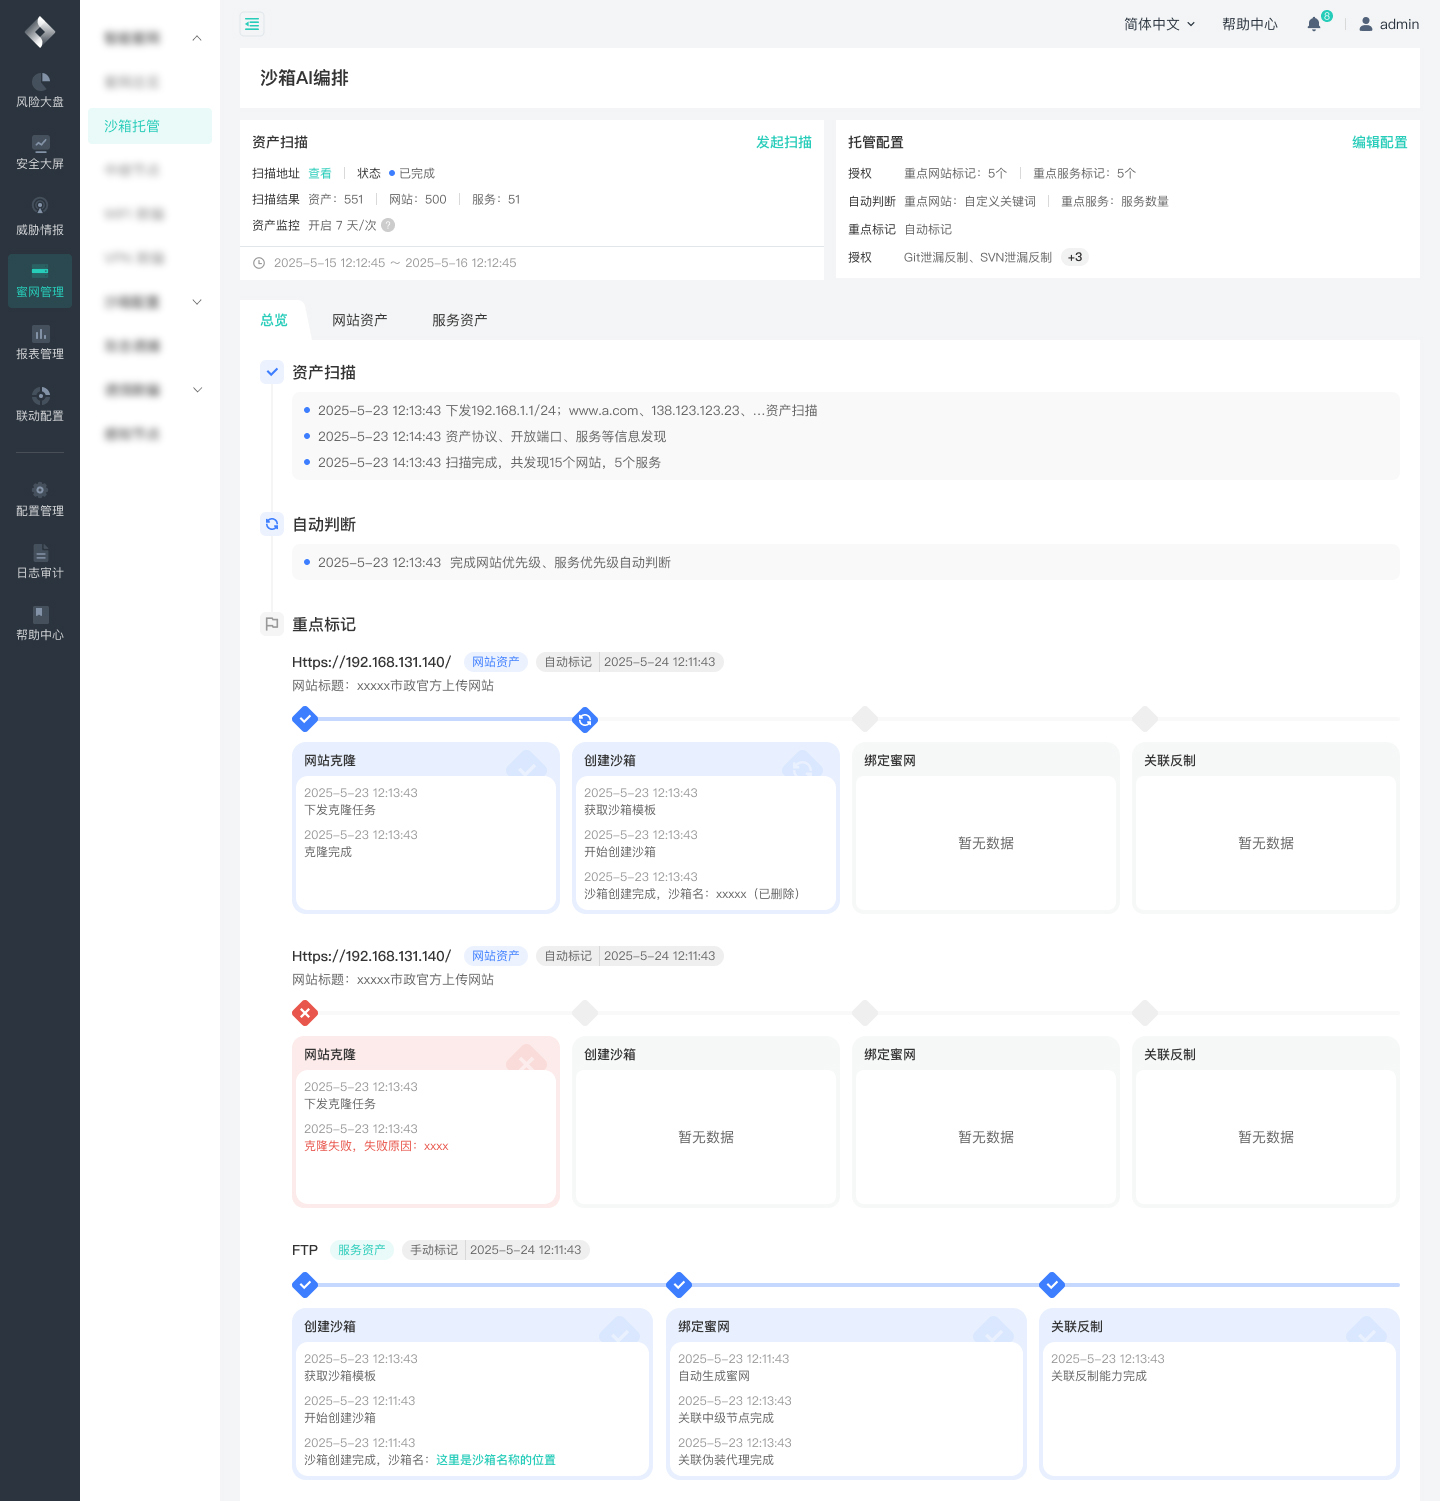Click the red failed 网站克隆 step marker
This screenshot has width=1440, height=1501.
pos(305,1013)
